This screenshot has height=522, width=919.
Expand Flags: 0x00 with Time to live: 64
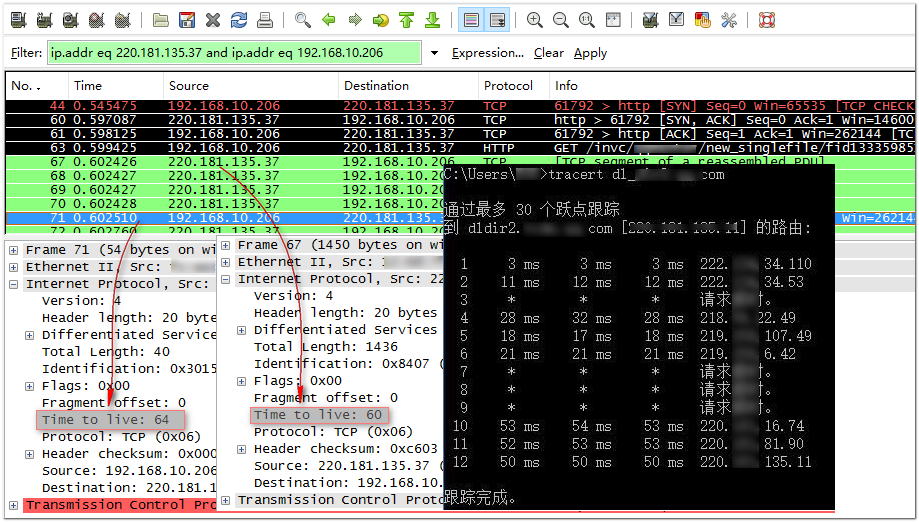click(x=29, y=386)
